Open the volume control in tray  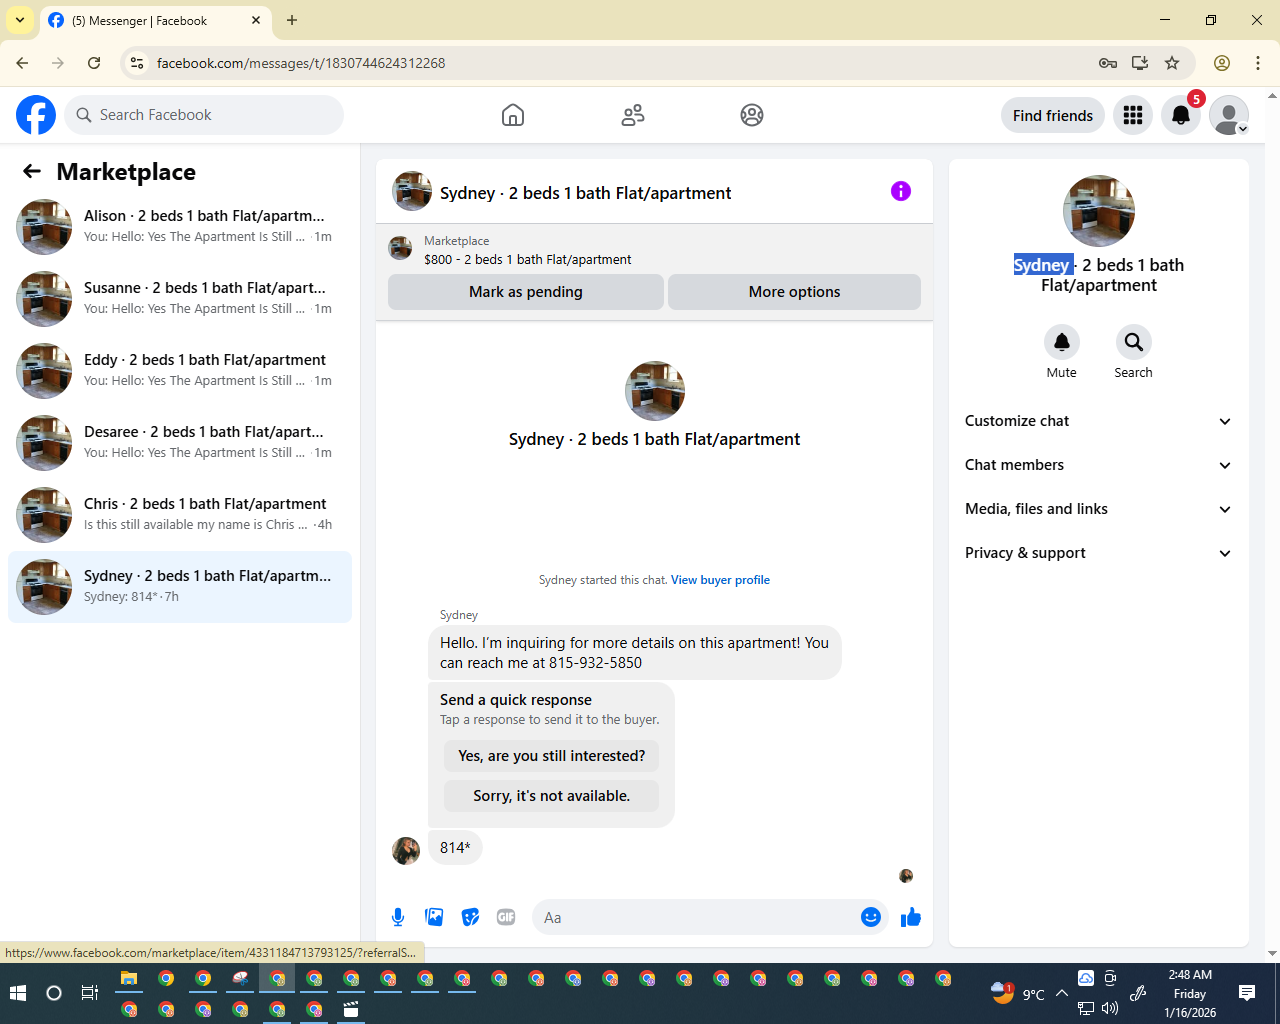tap(1110, 1008)
